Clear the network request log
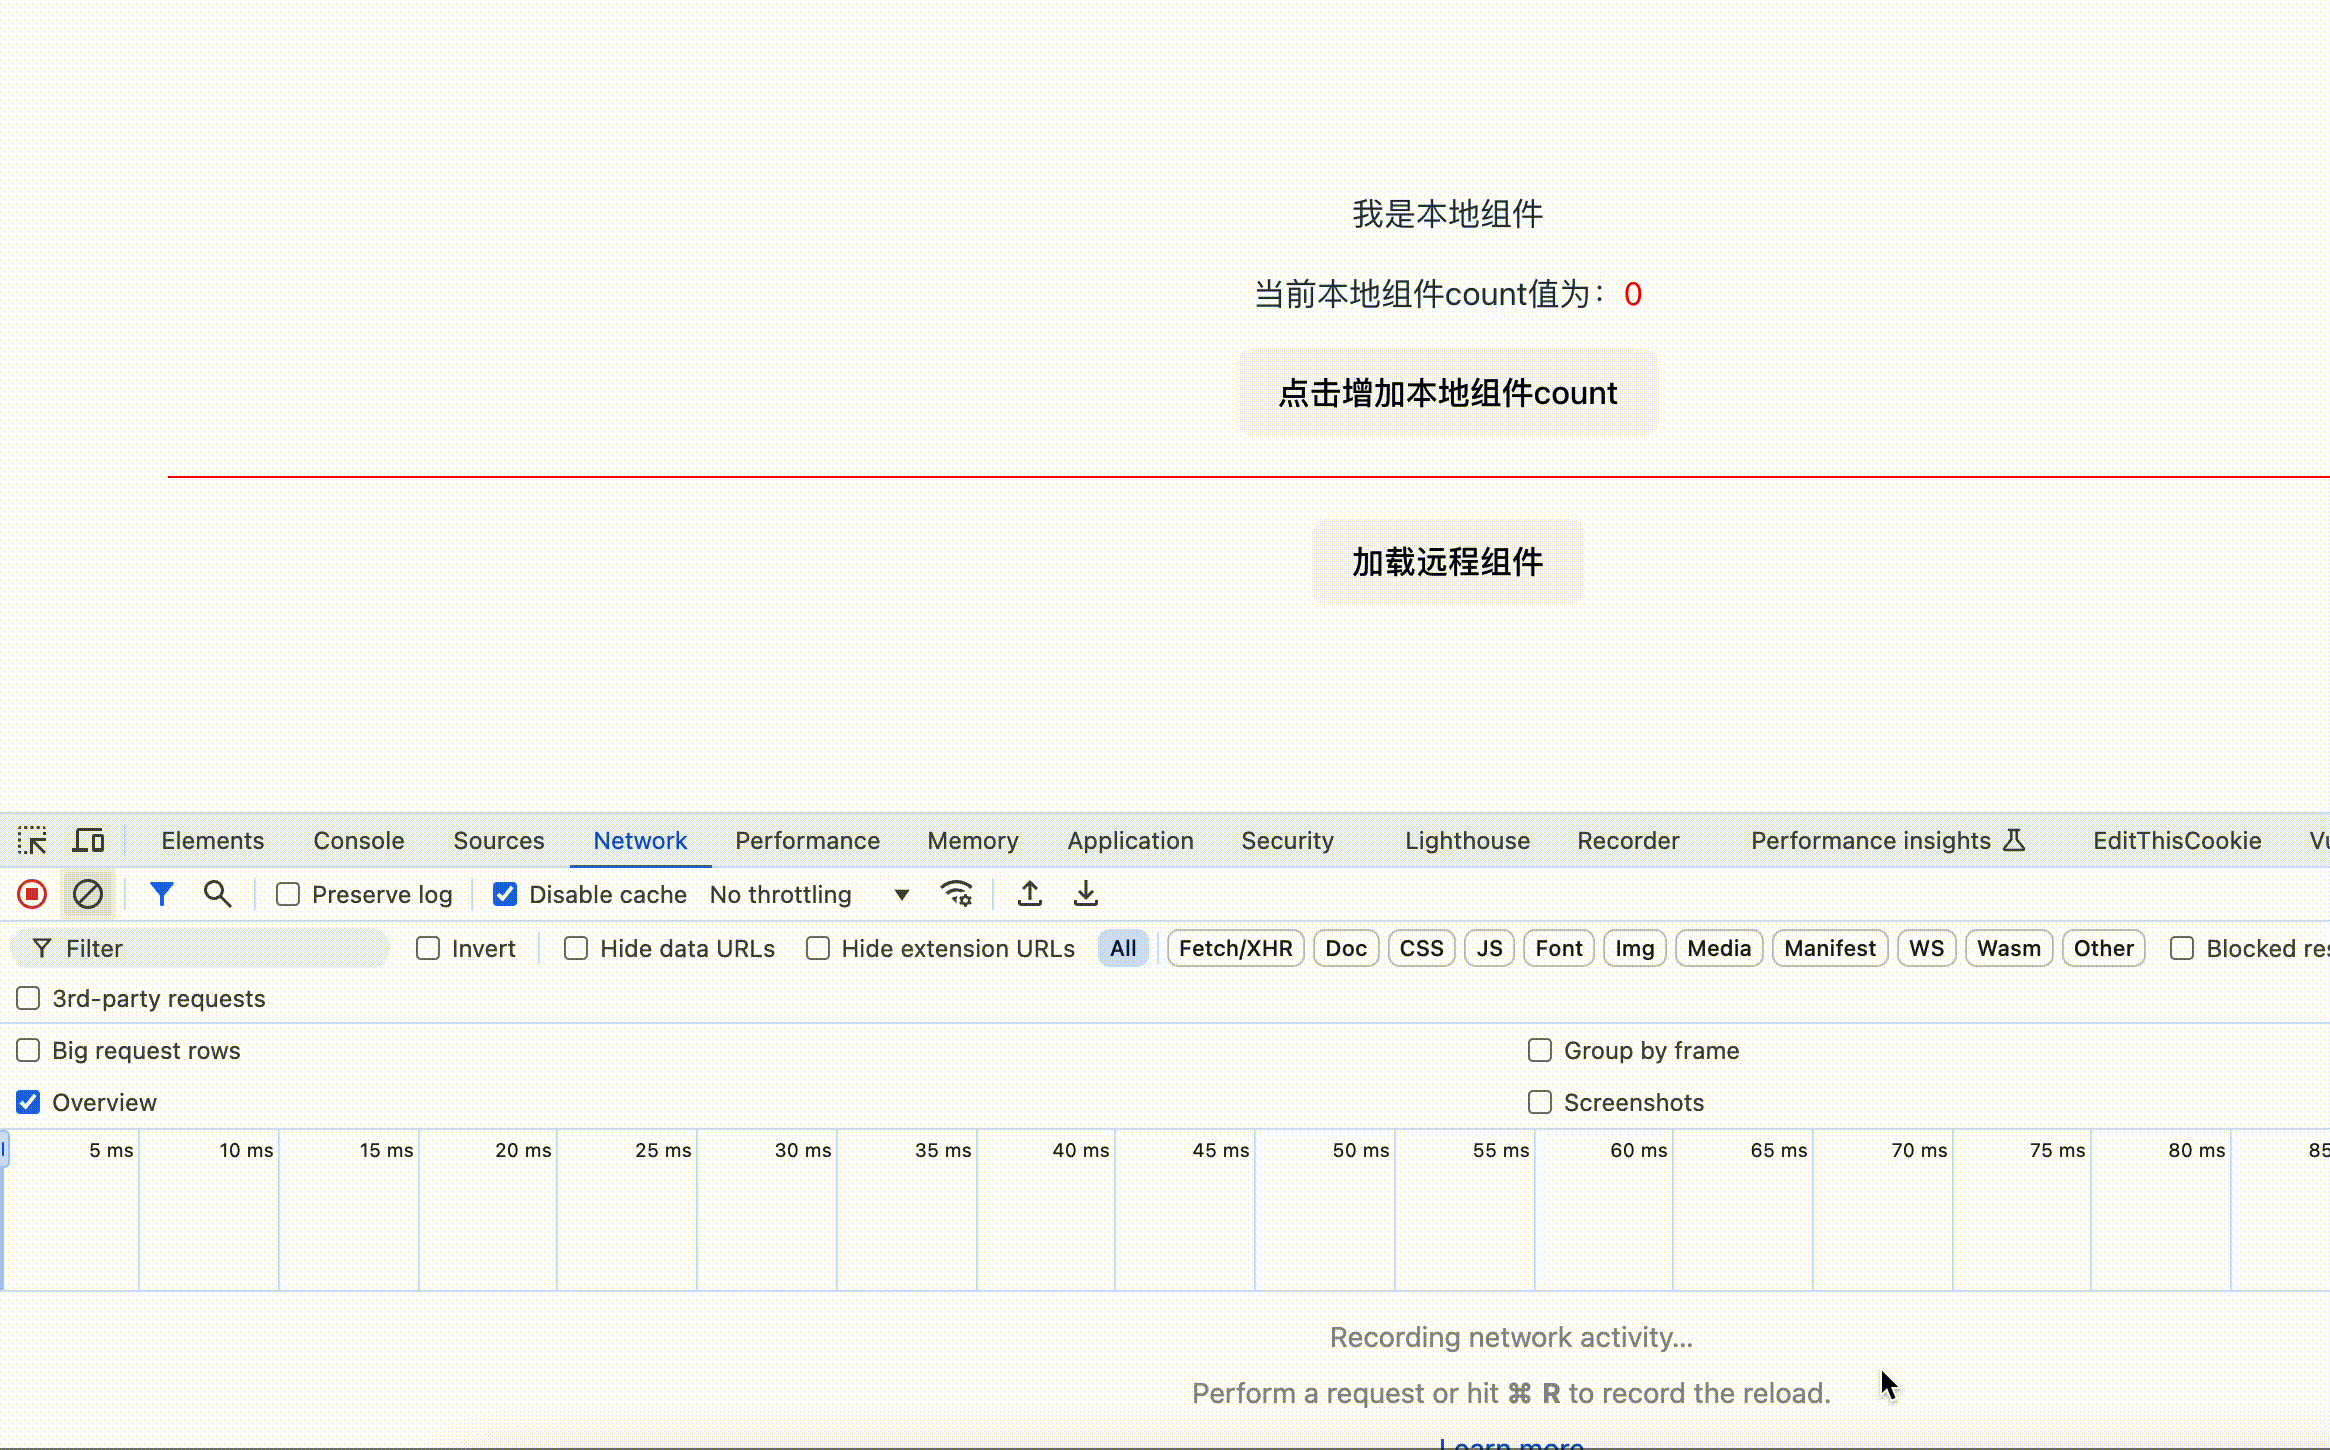This screenshot has width=2330, height=1450. pos(88,893)
